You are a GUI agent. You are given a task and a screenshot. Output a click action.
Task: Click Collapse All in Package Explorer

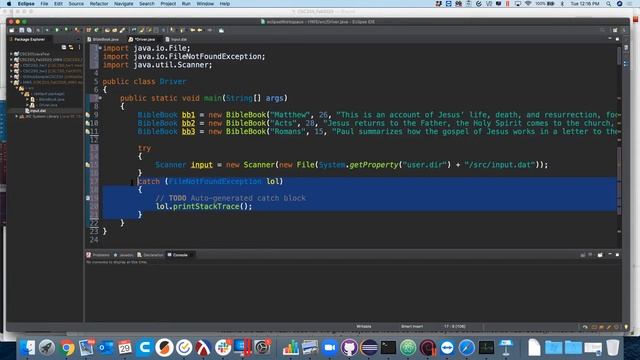64,47
